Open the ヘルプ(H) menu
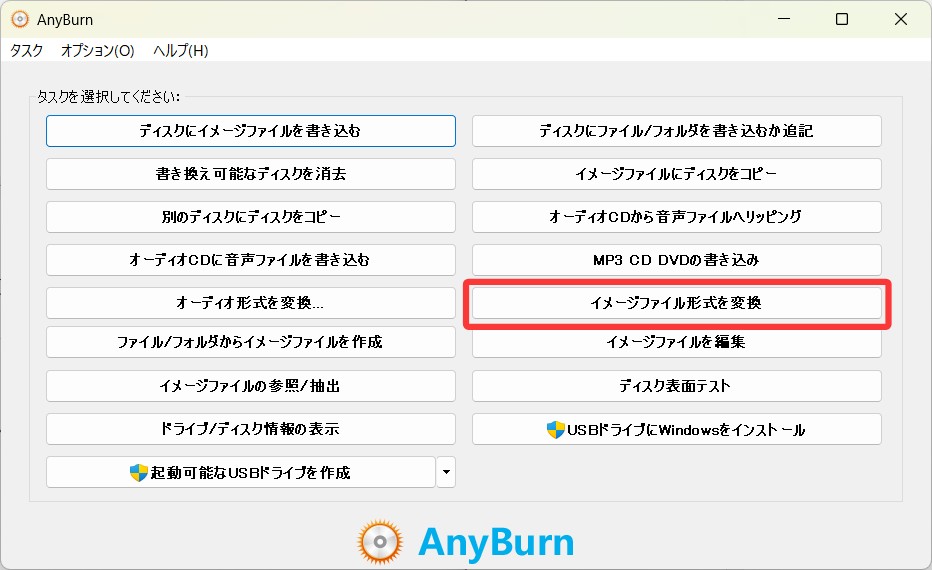The height and width of the screenshot is (570, 932). coord(181,51)
